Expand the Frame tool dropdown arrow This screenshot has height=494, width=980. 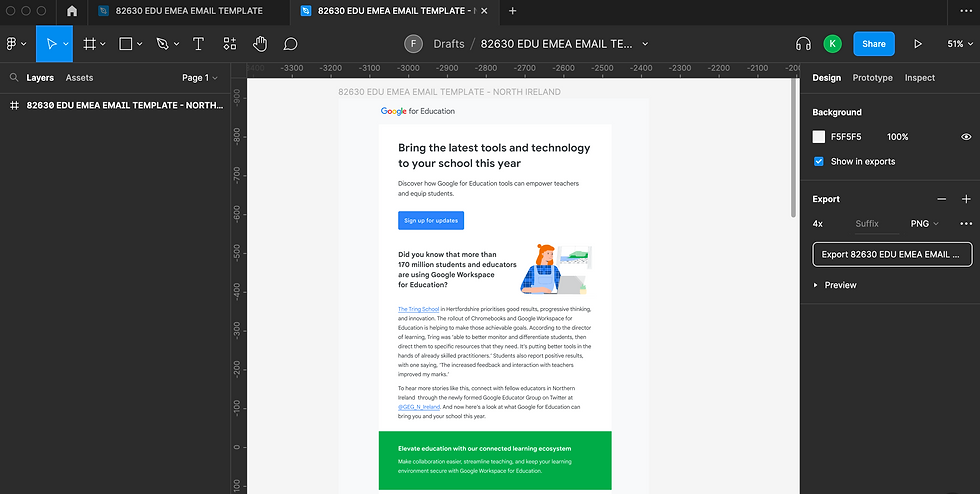(x=103, y=44)
